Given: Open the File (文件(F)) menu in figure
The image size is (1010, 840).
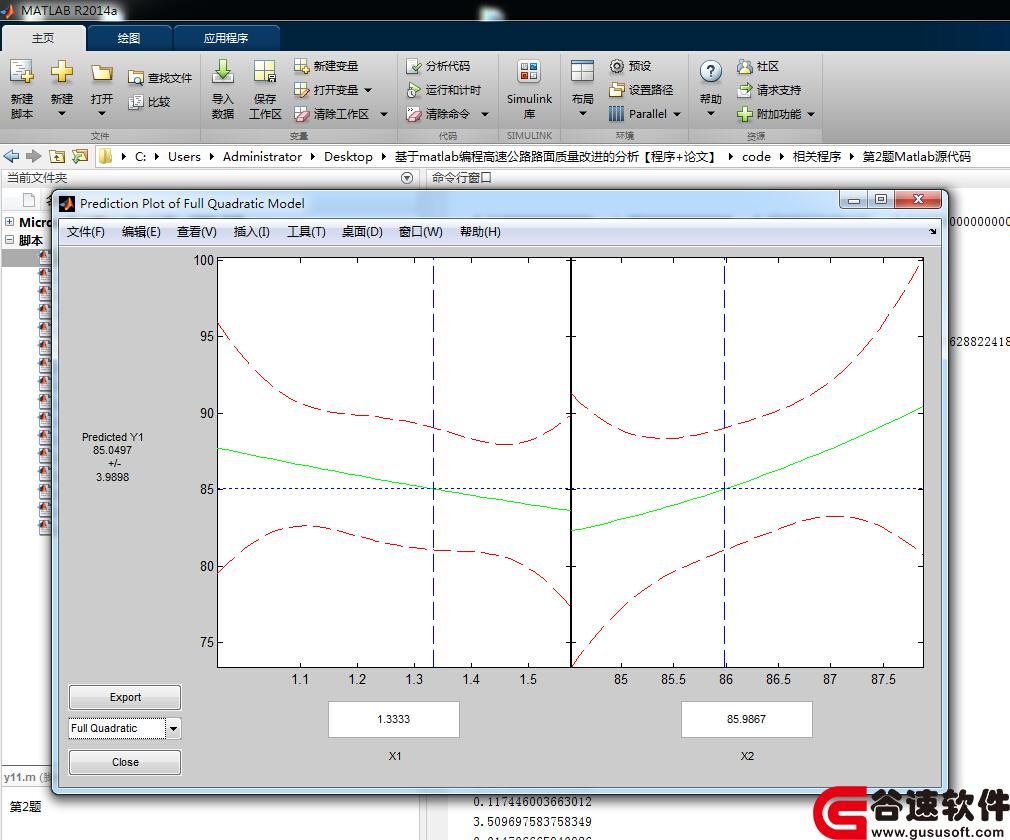Looking at the screenshot, I should point(86,232).
